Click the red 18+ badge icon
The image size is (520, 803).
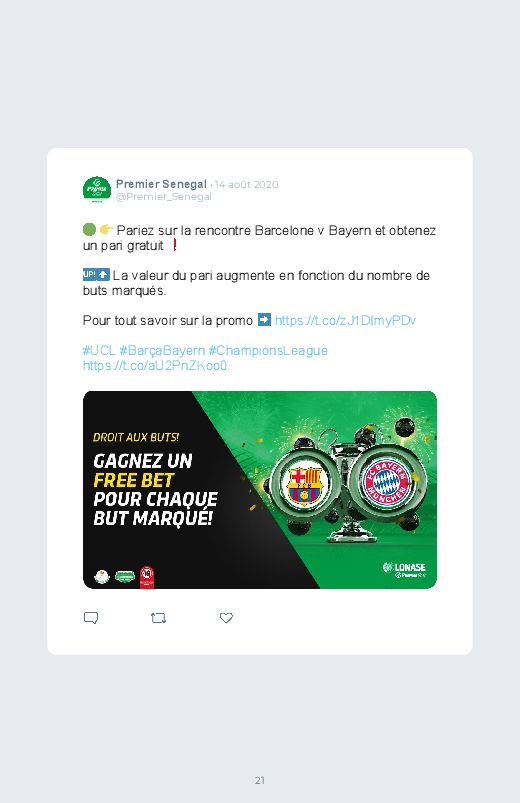point(147,577)
